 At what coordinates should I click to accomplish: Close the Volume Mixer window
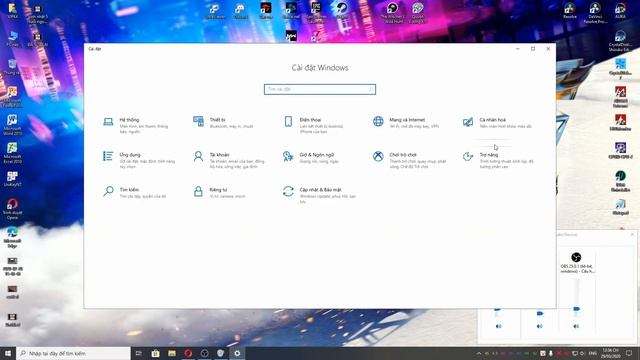tap(632, 235)
